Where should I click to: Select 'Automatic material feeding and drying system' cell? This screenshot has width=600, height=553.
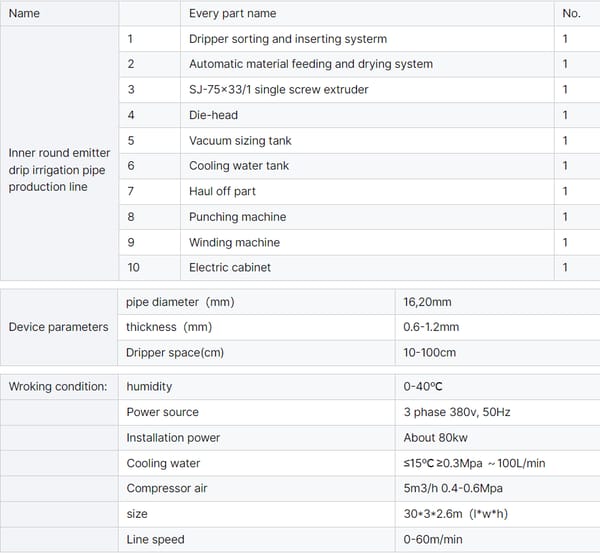311,64
